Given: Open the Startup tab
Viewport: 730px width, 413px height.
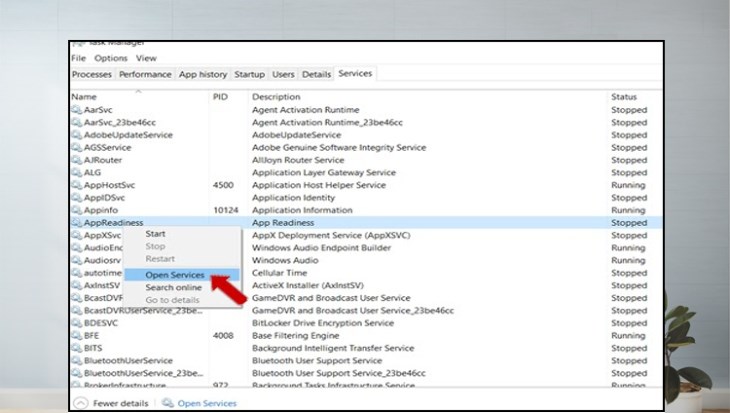Looking at the screenshot, I should (x=249, y=74).
